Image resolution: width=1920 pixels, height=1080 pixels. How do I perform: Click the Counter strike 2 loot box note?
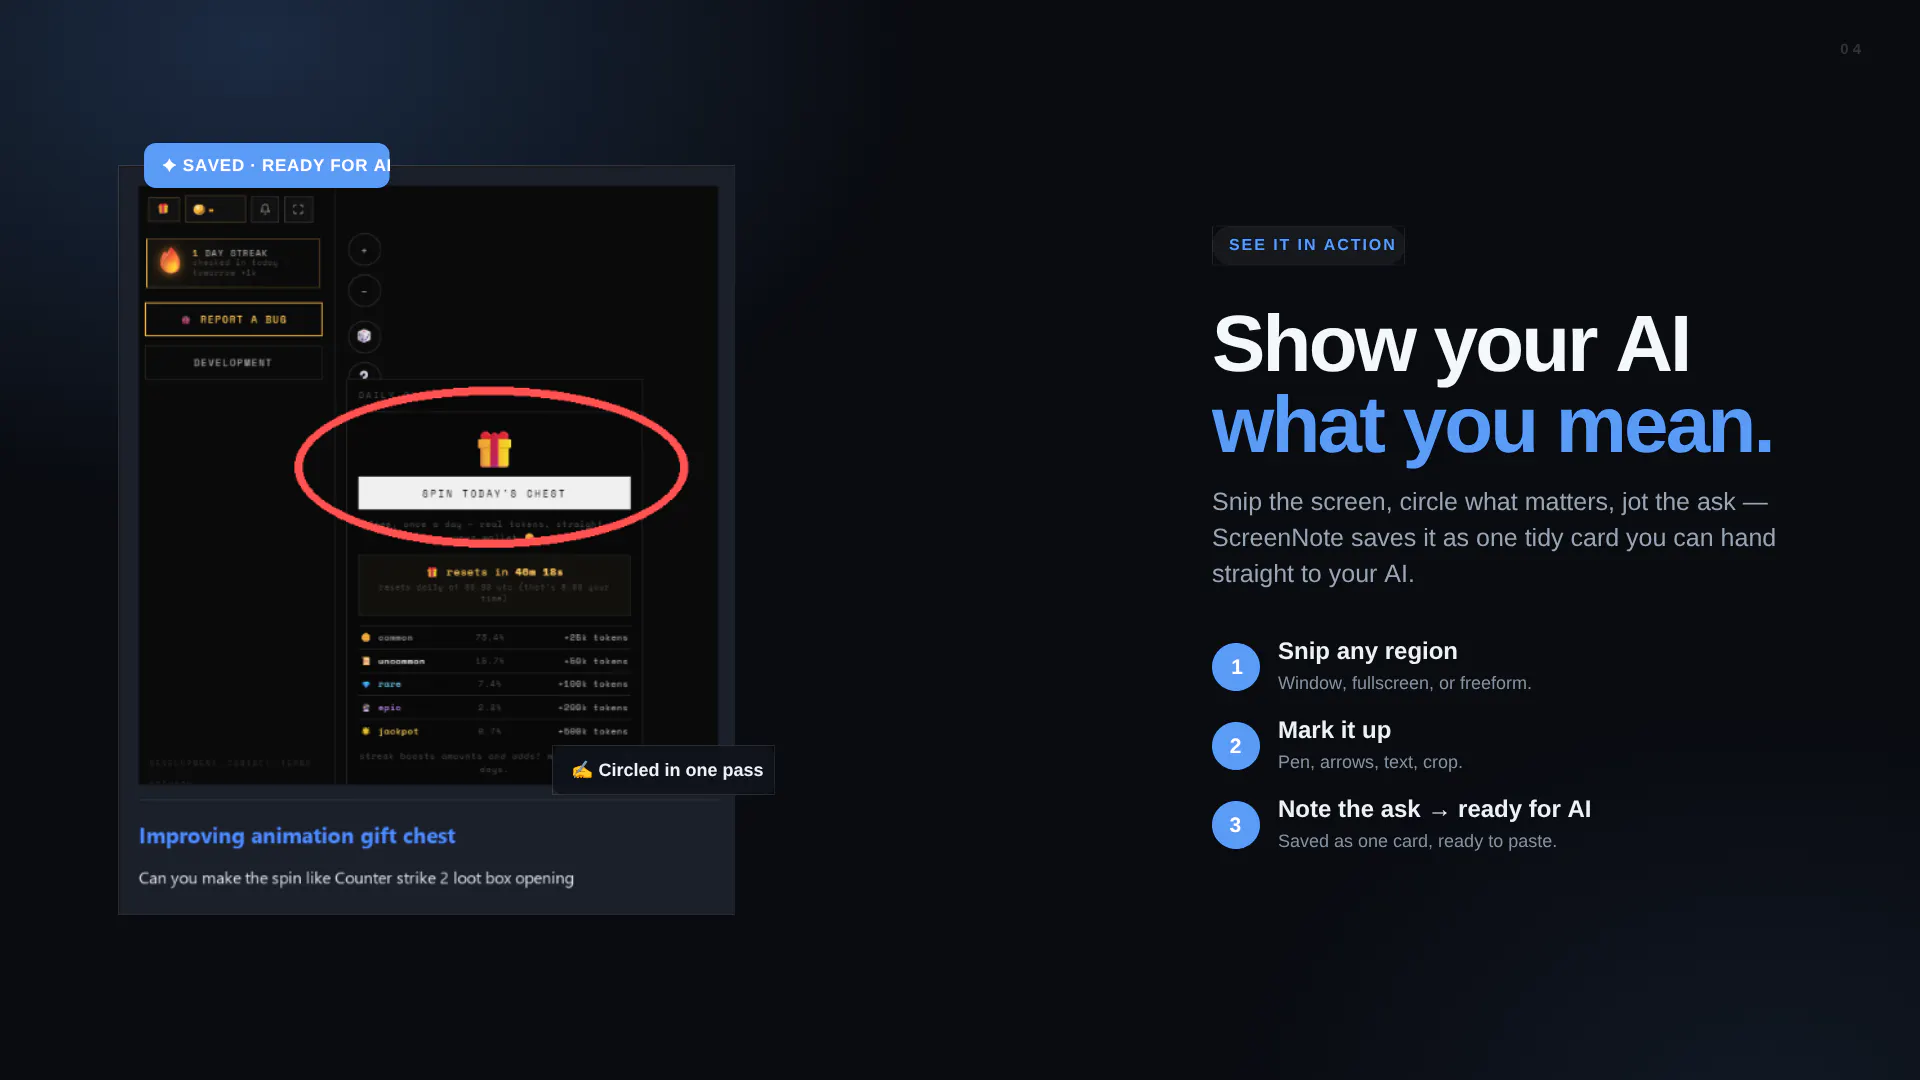click(356, 878)
